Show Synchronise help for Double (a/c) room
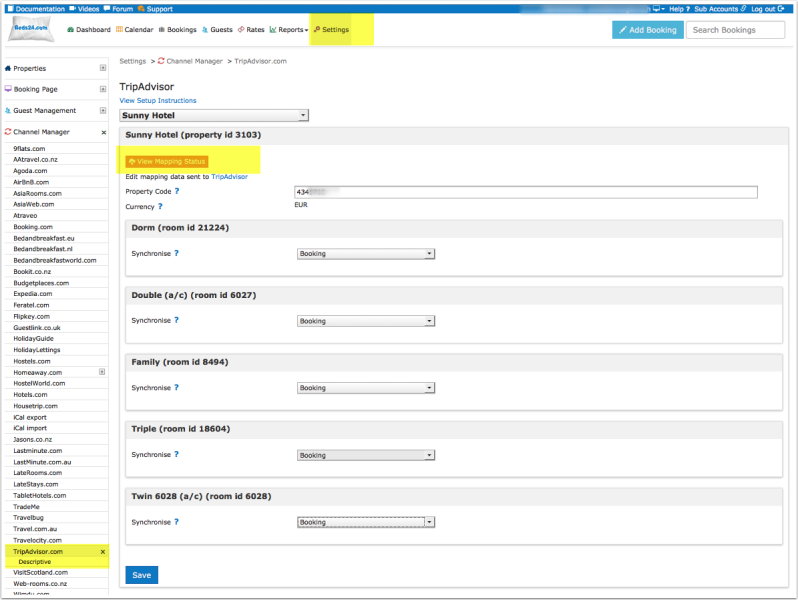This screenshot has height=600, width=798. 177,321
